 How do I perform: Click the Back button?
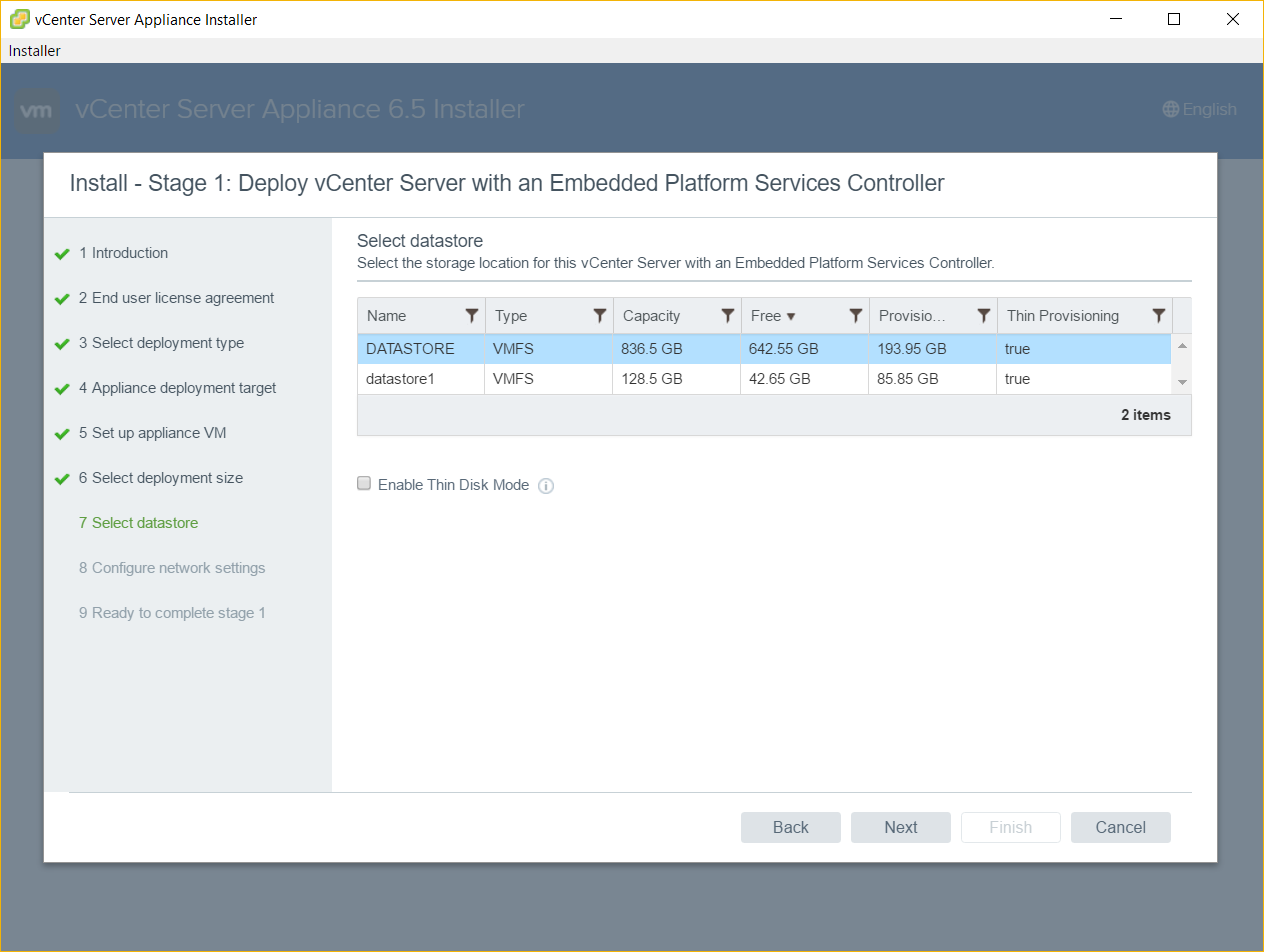pos(791,827)
